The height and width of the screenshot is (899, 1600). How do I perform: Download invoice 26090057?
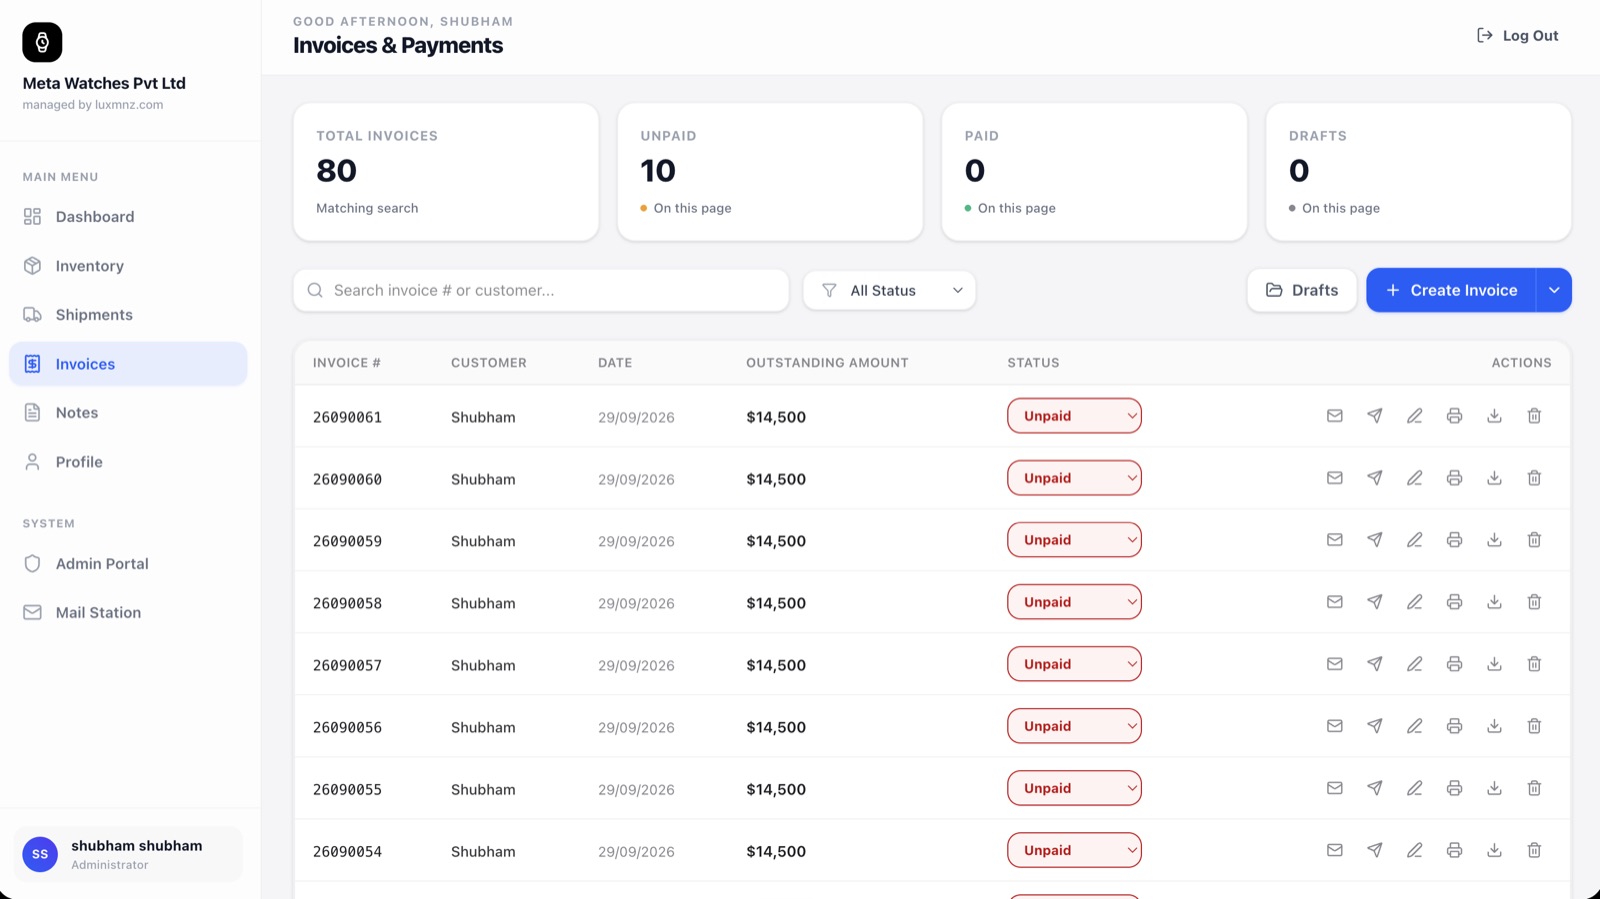(1495, 664)
